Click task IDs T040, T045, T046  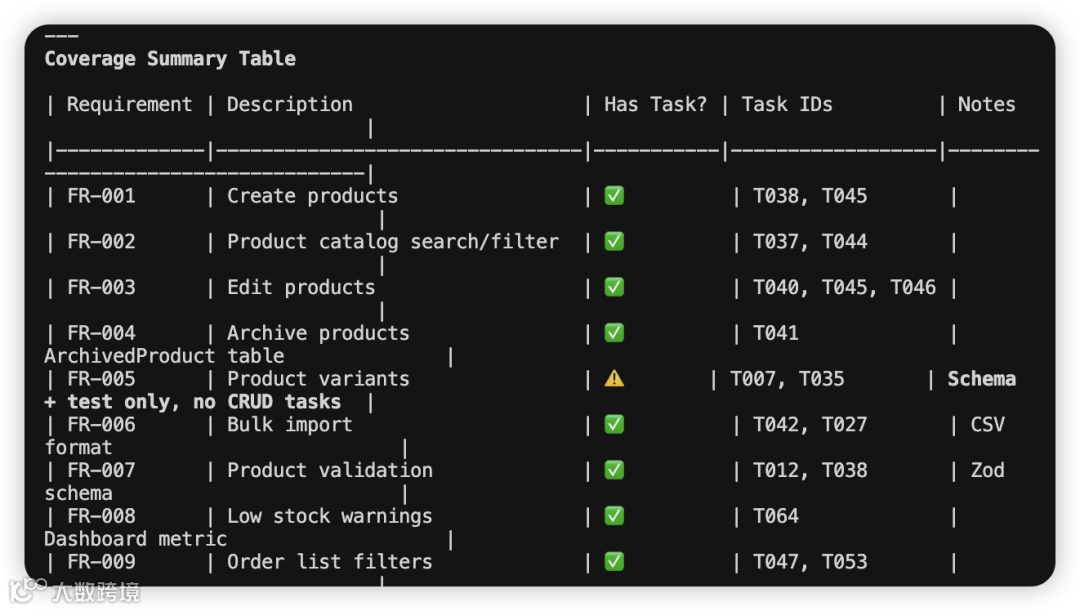click(x=844, y=288)
